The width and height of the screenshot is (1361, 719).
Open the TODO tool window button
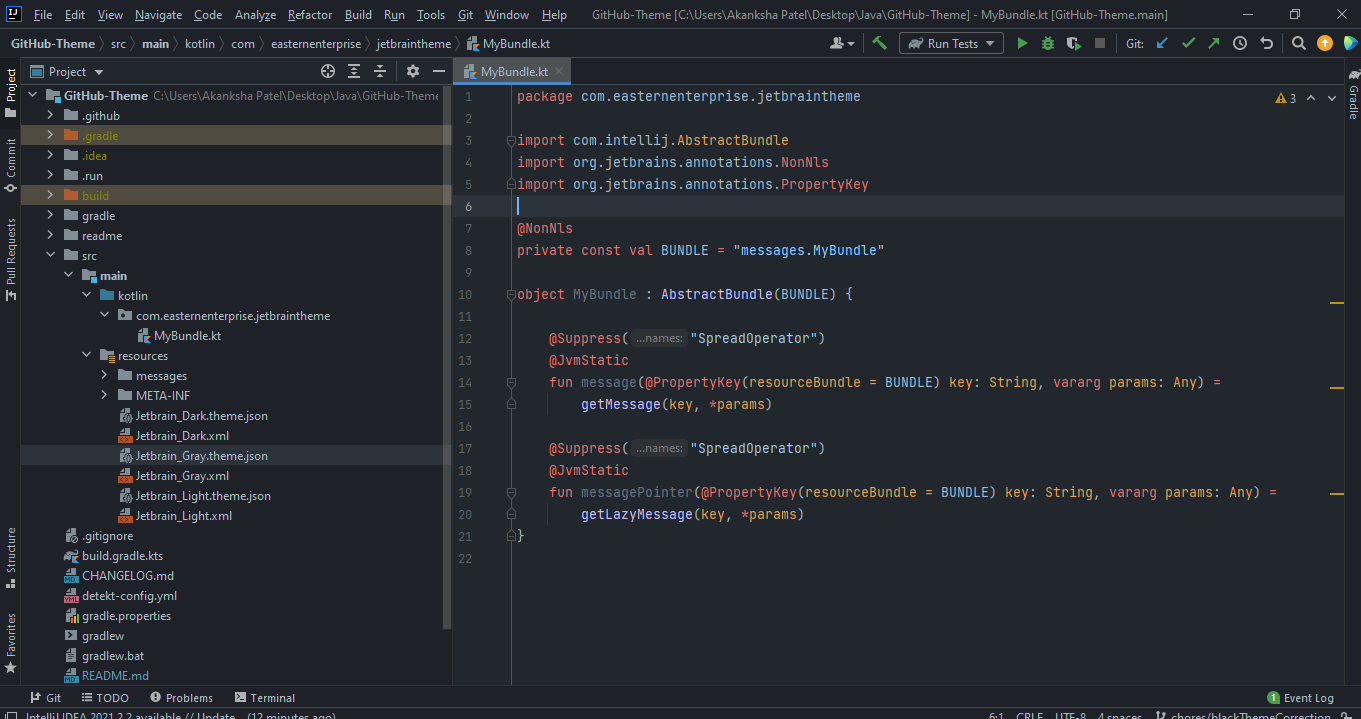(105, 698)
